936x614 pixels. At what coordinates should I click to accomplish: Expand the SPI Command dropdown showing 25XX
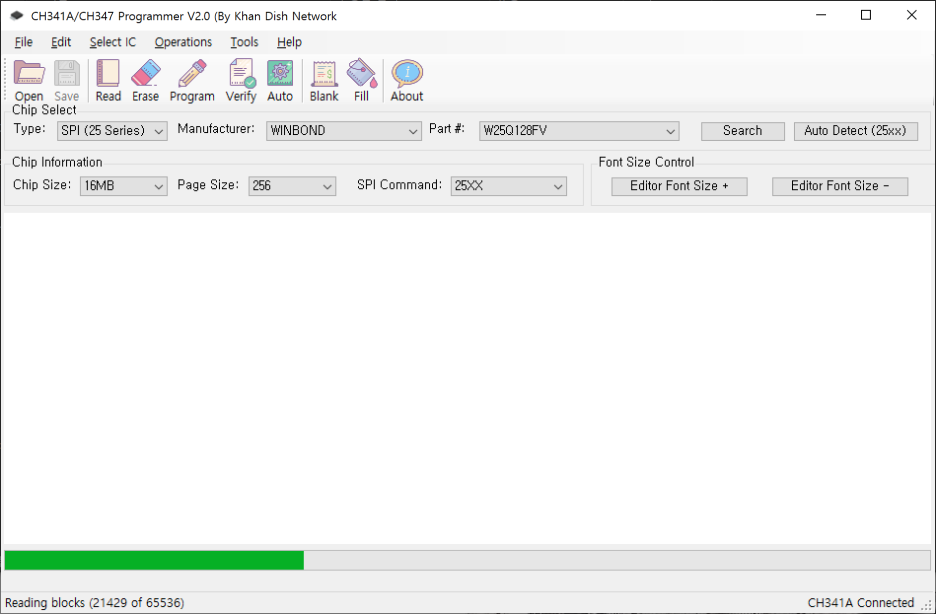pyautogui.click(x=509, y=186)
